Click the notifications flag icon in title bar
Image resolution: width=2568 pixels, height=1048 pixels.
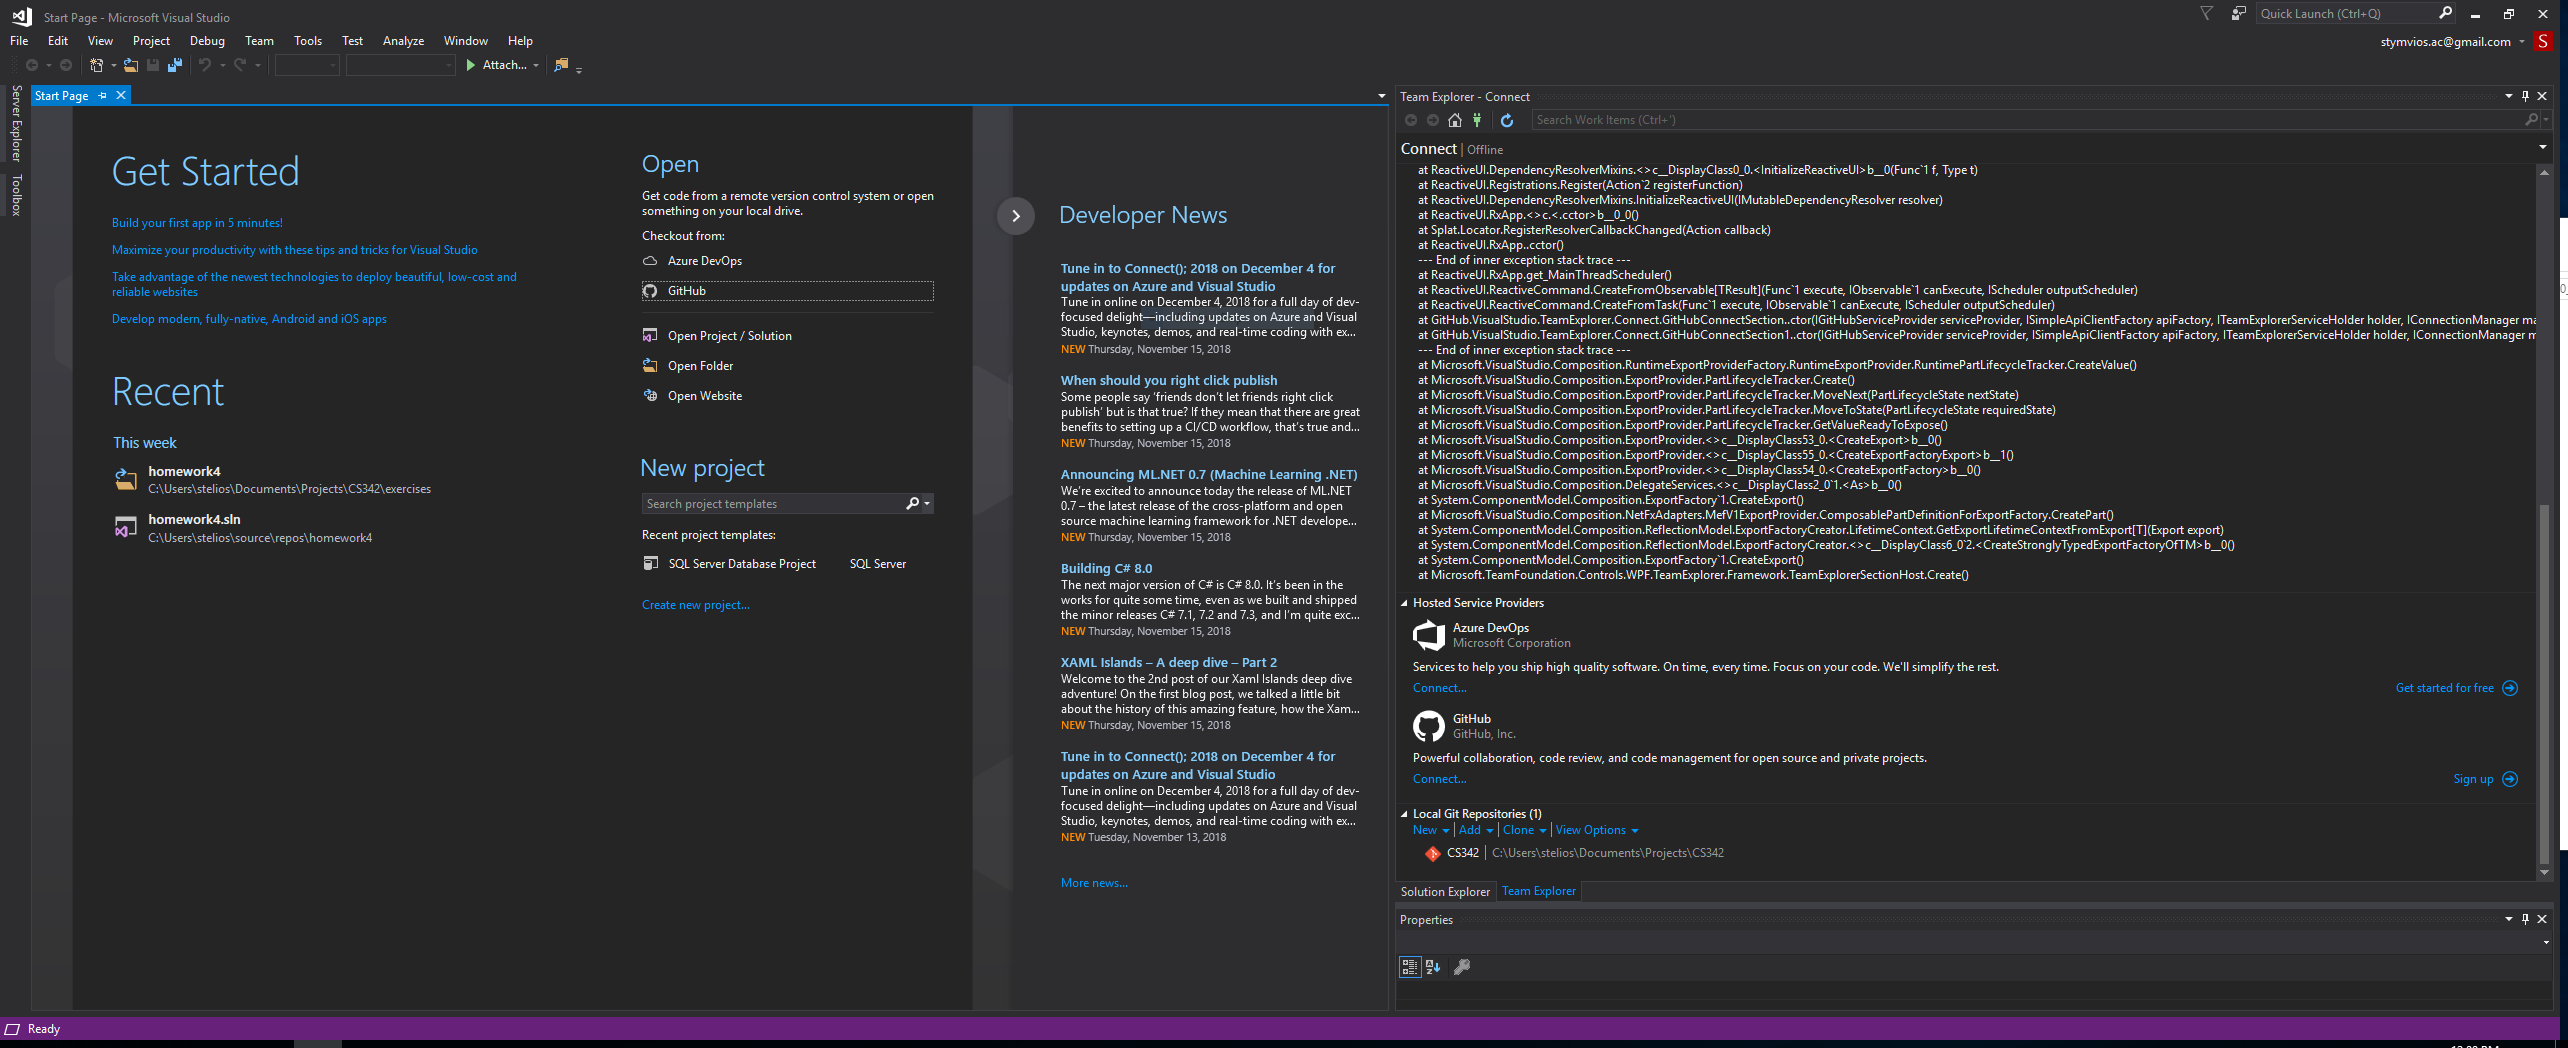[x=2206, y=14]
